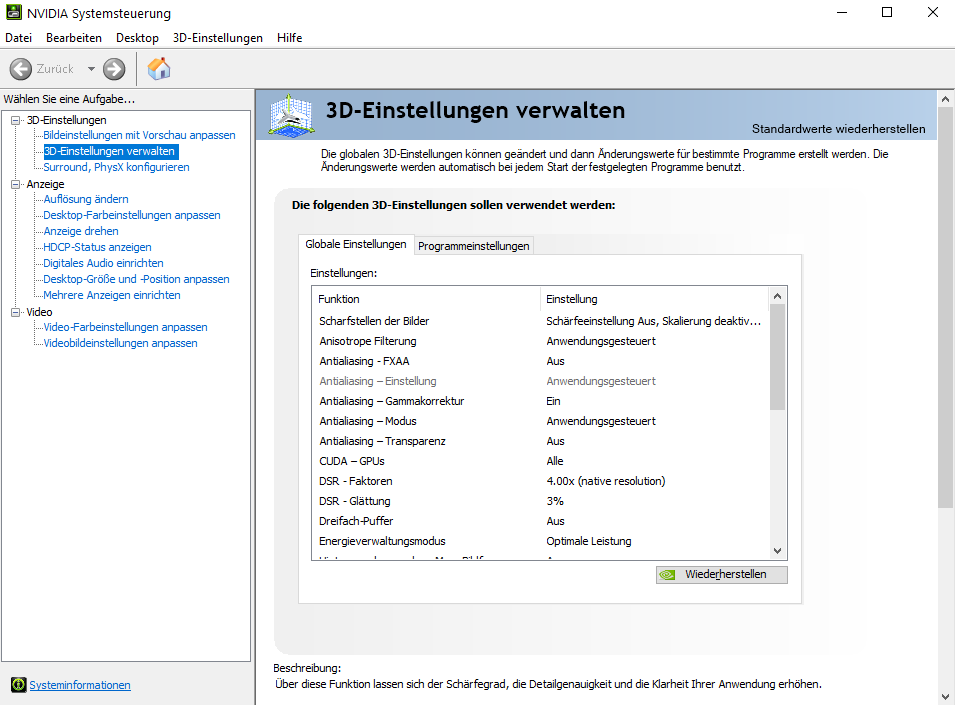This screenshot has height=705, width=955.
Task: Select the Dreifach-Puffer row
Action: click(x=540, y=521)
